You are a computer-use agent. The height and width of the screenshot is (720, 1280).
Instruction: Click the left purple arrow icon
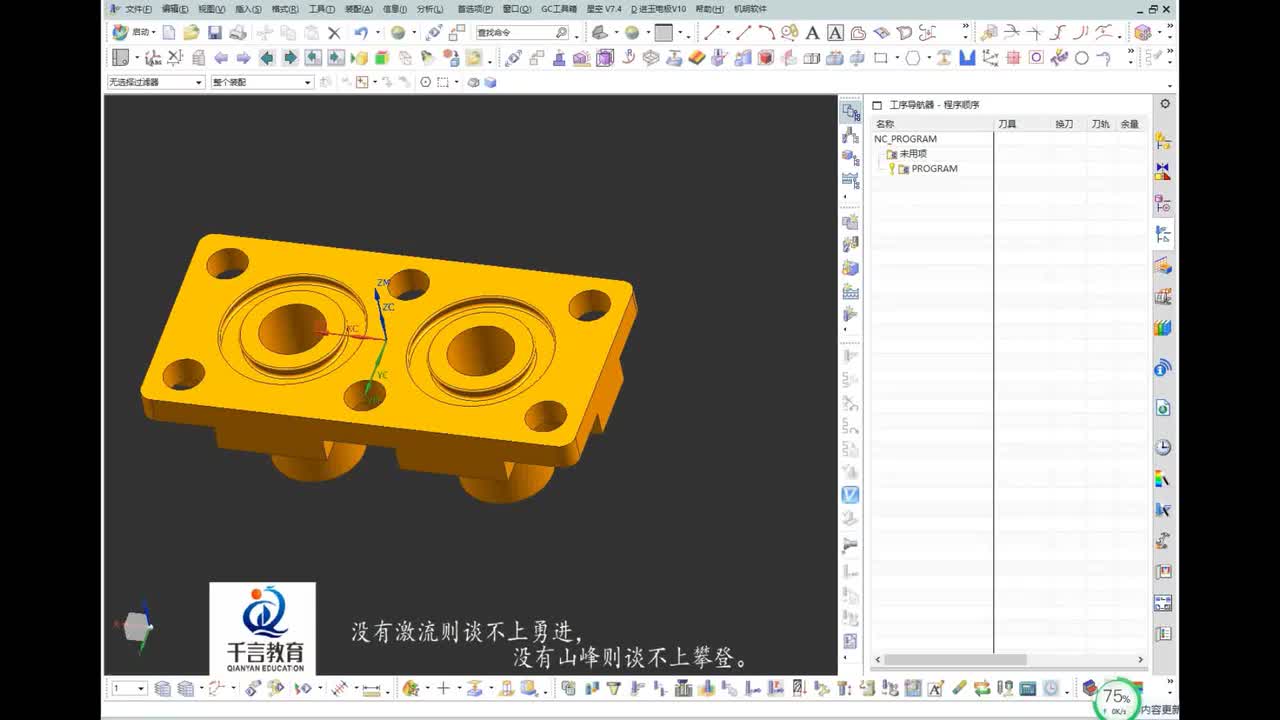pyautogui.click(x=220, y=58)
